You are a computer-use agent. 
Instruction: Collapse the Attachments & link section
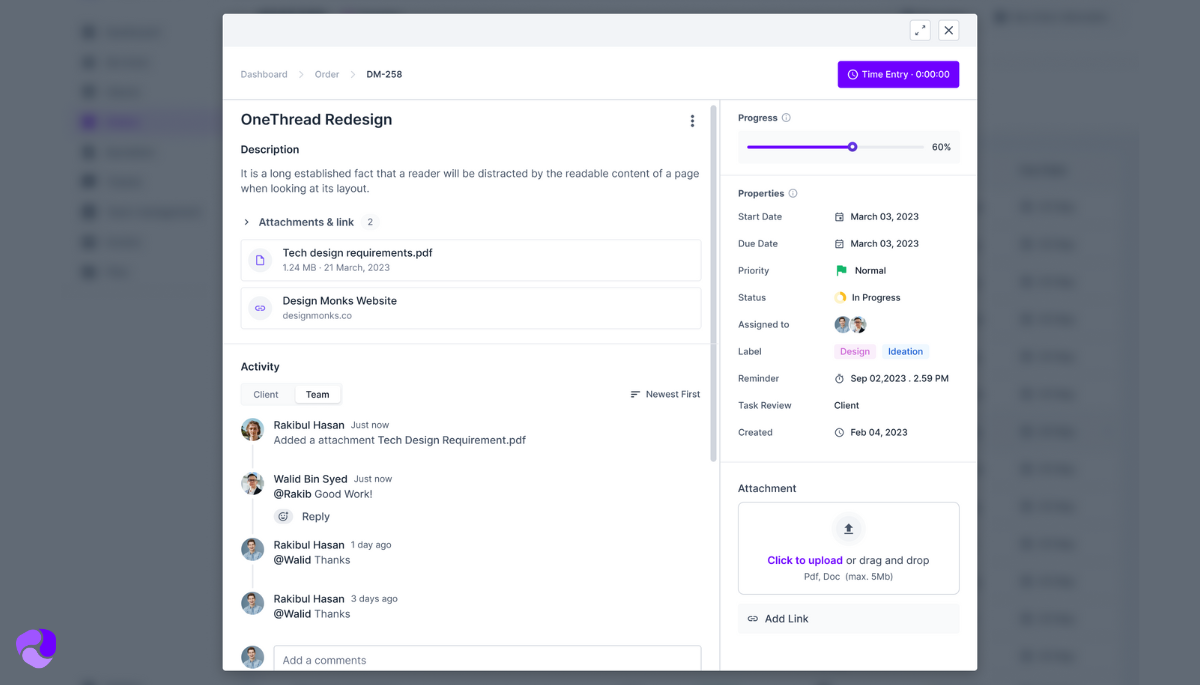pos(247,221)
